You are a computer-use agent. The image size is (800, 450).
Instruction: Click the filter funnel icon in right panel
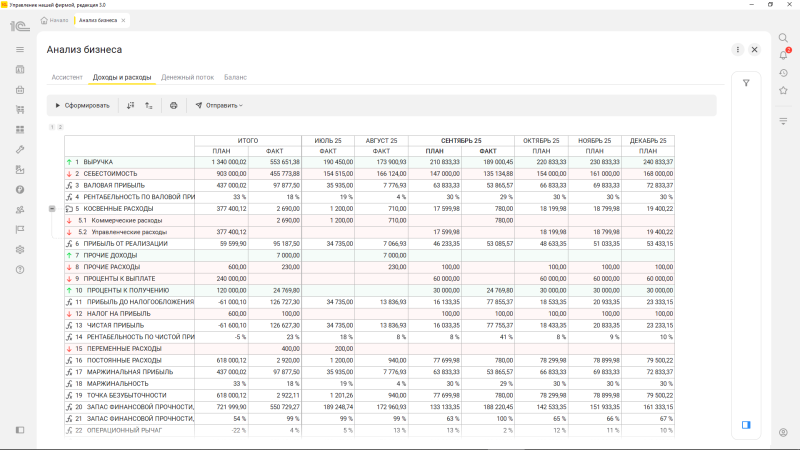(746, 83)
